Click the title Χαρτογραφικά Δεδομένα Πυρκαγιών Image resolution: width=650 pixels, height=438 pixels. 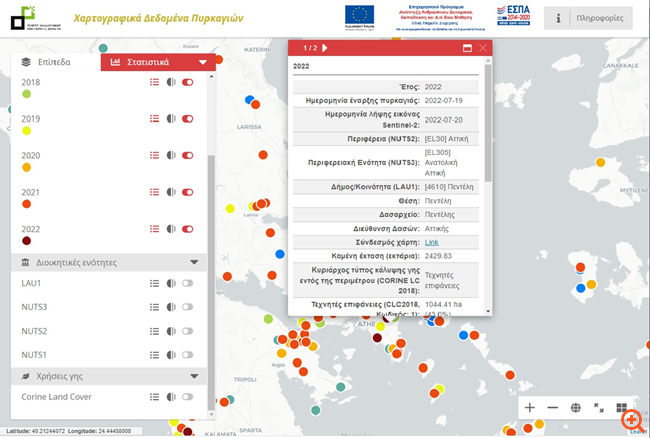[158, 18]
